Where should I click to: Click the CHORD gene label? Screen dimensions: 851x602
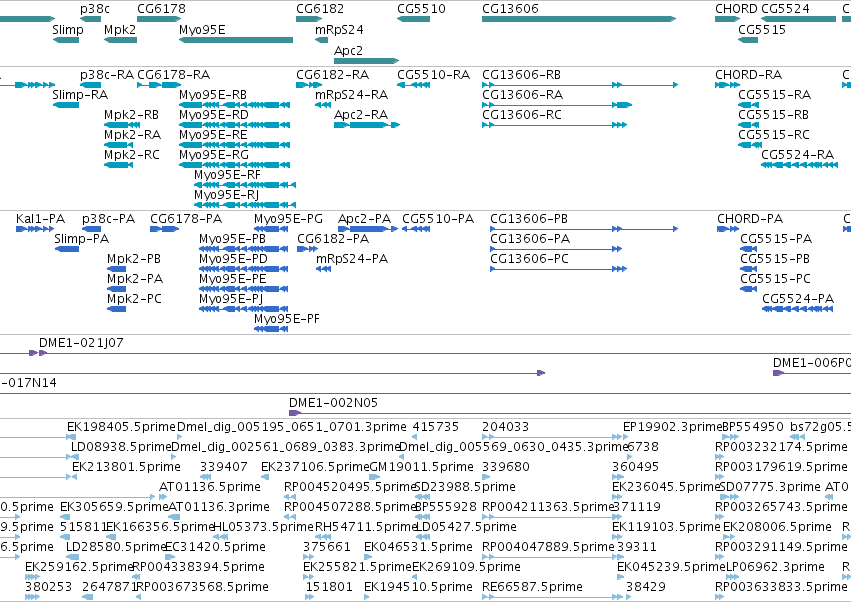736,9
